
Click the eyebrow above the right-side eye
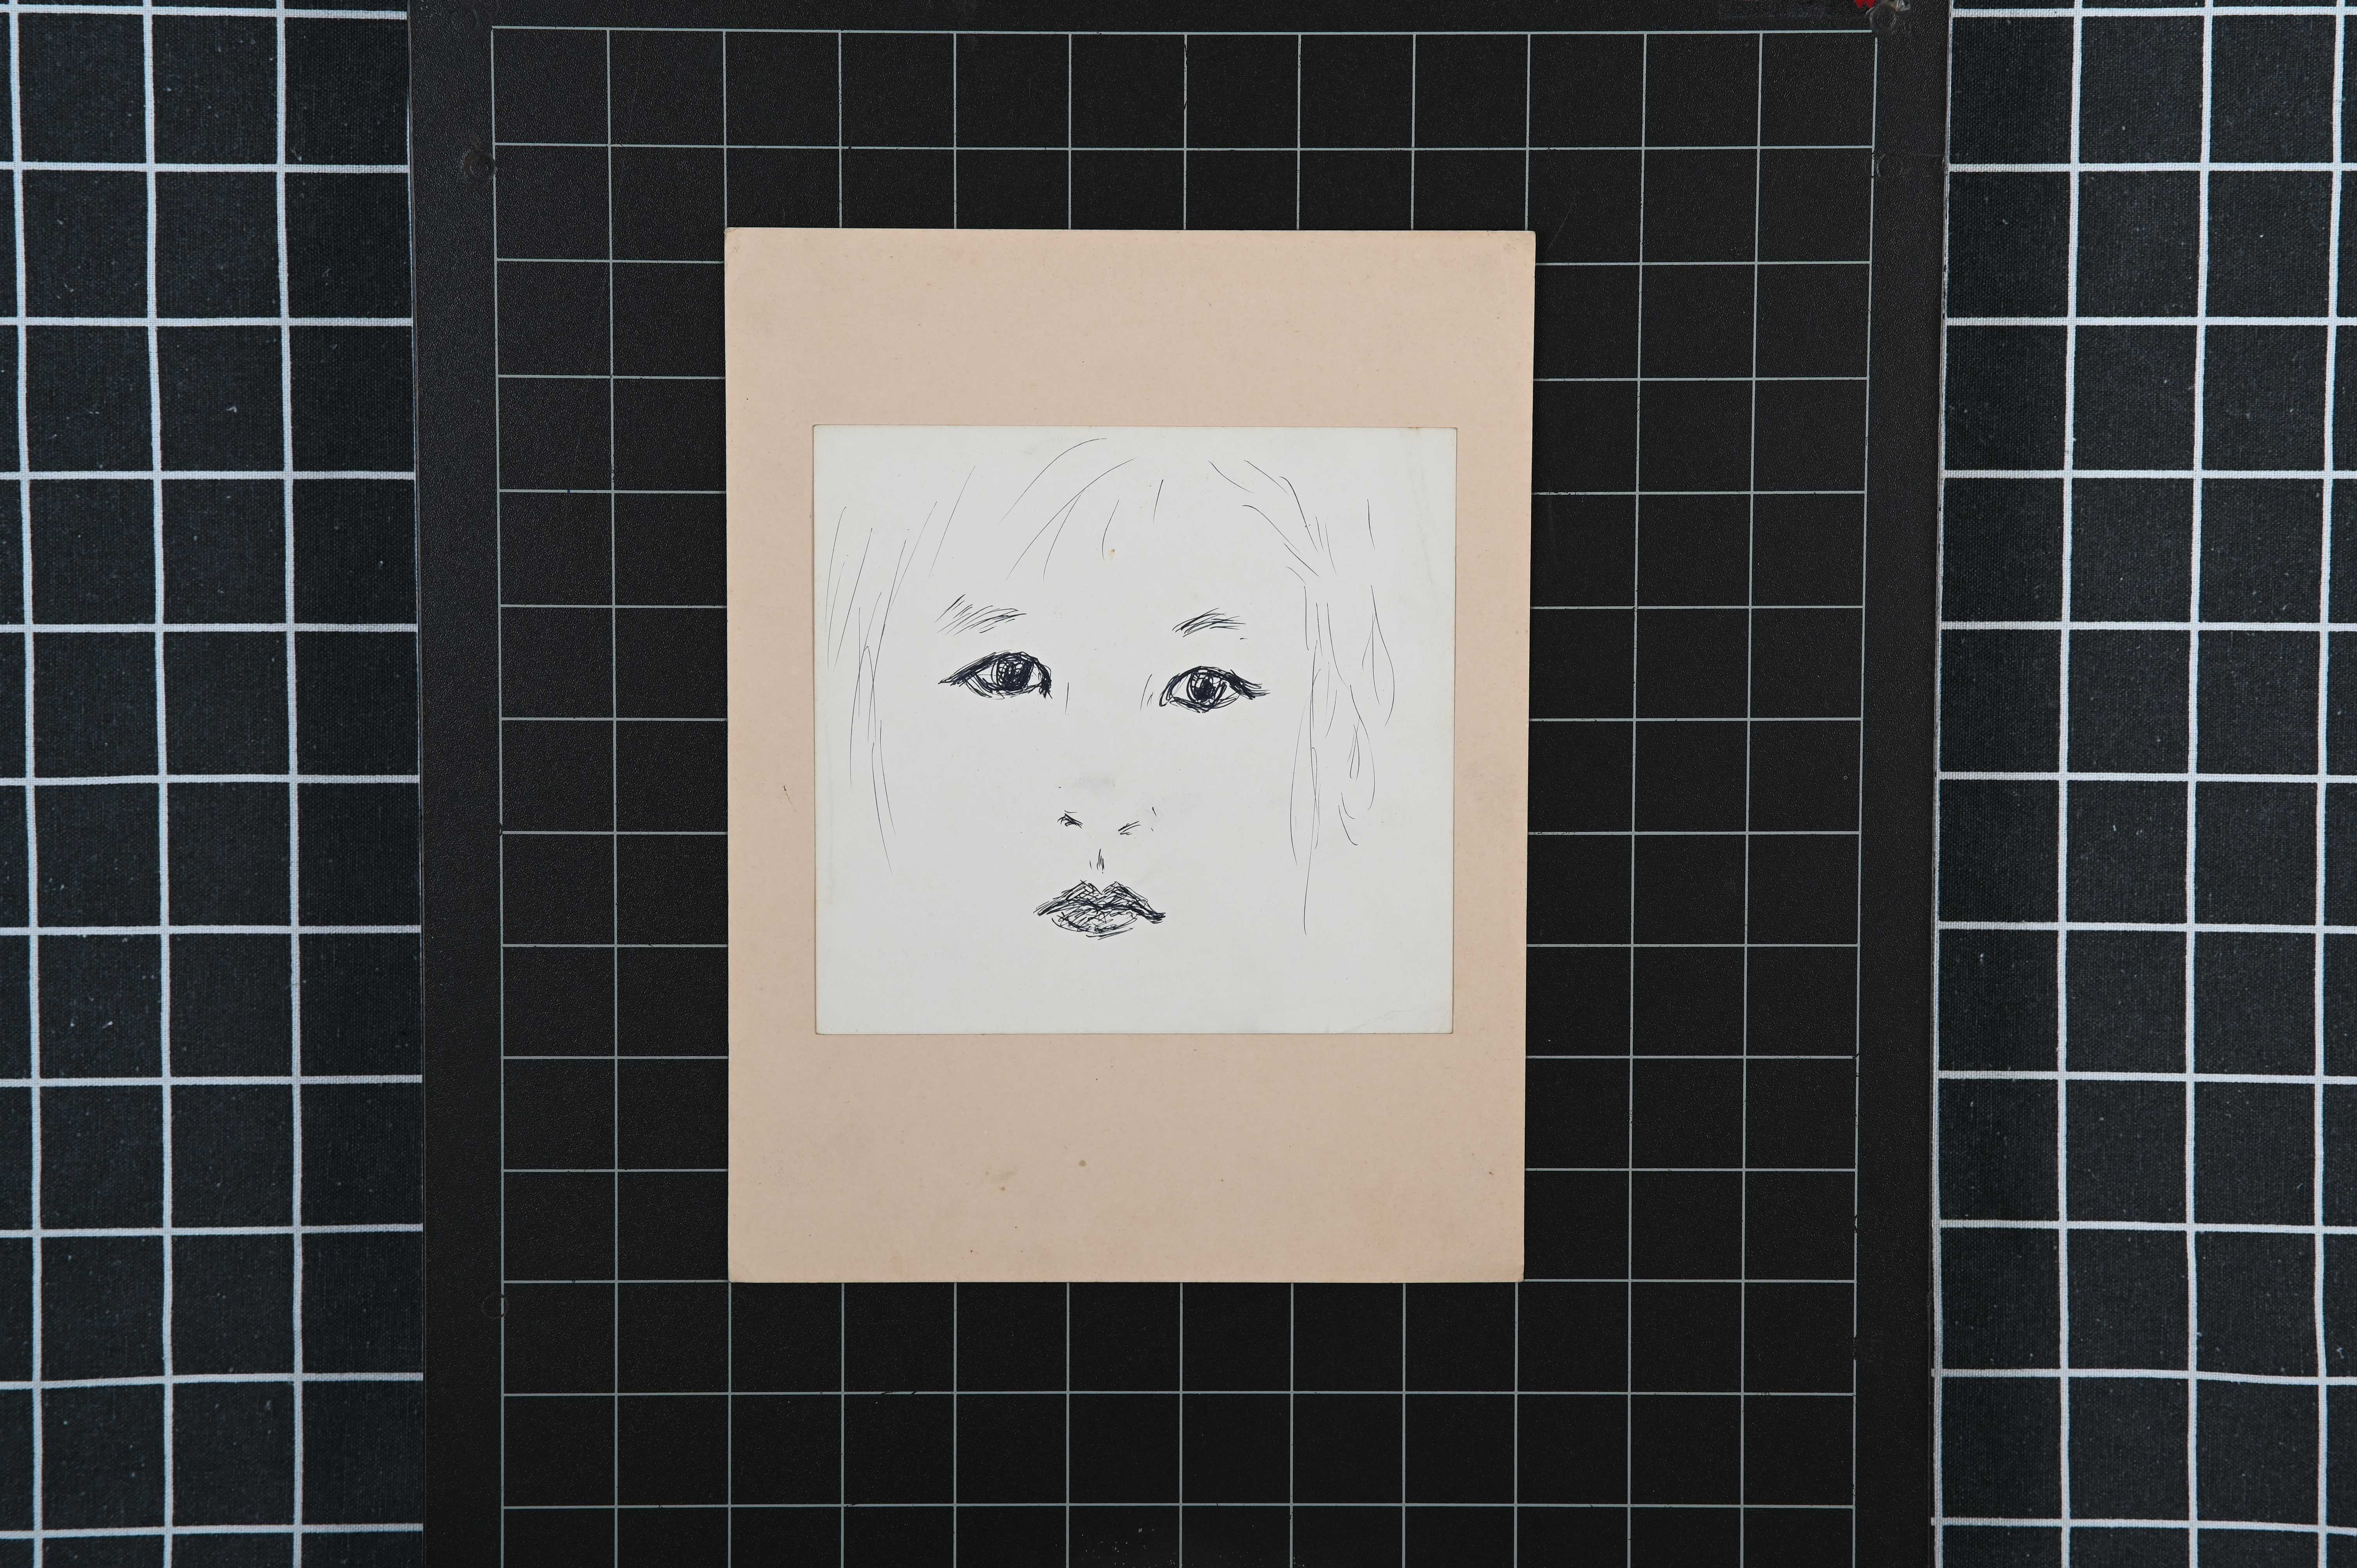click(1210, 624)
